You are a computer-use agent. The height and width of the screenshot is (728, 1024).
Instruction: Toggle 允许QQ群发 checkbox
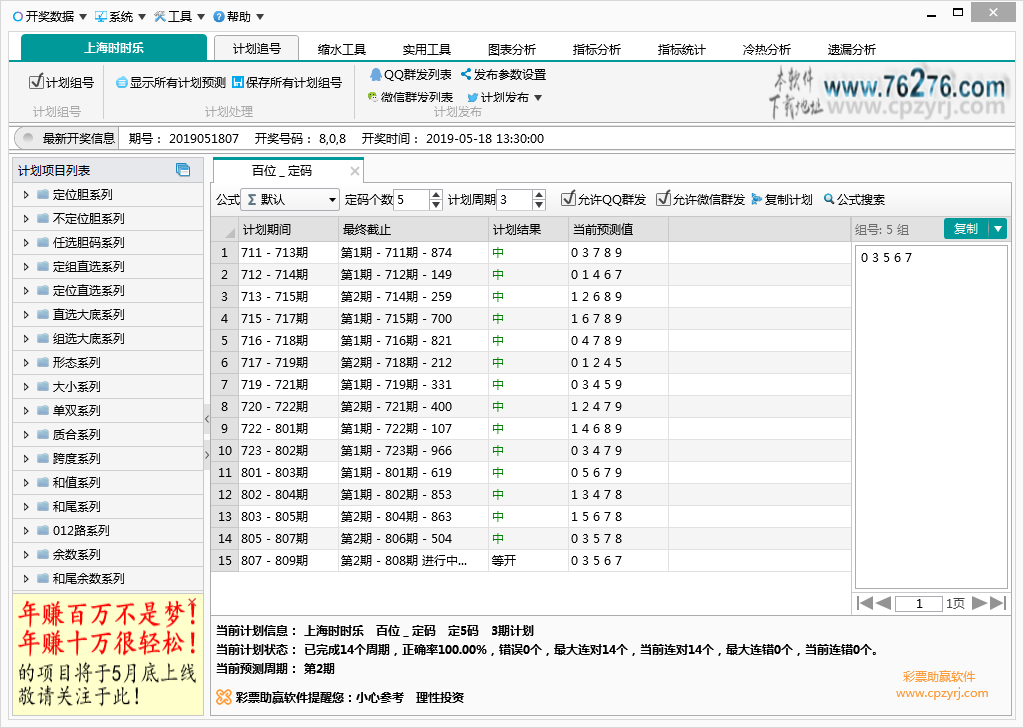568,198
